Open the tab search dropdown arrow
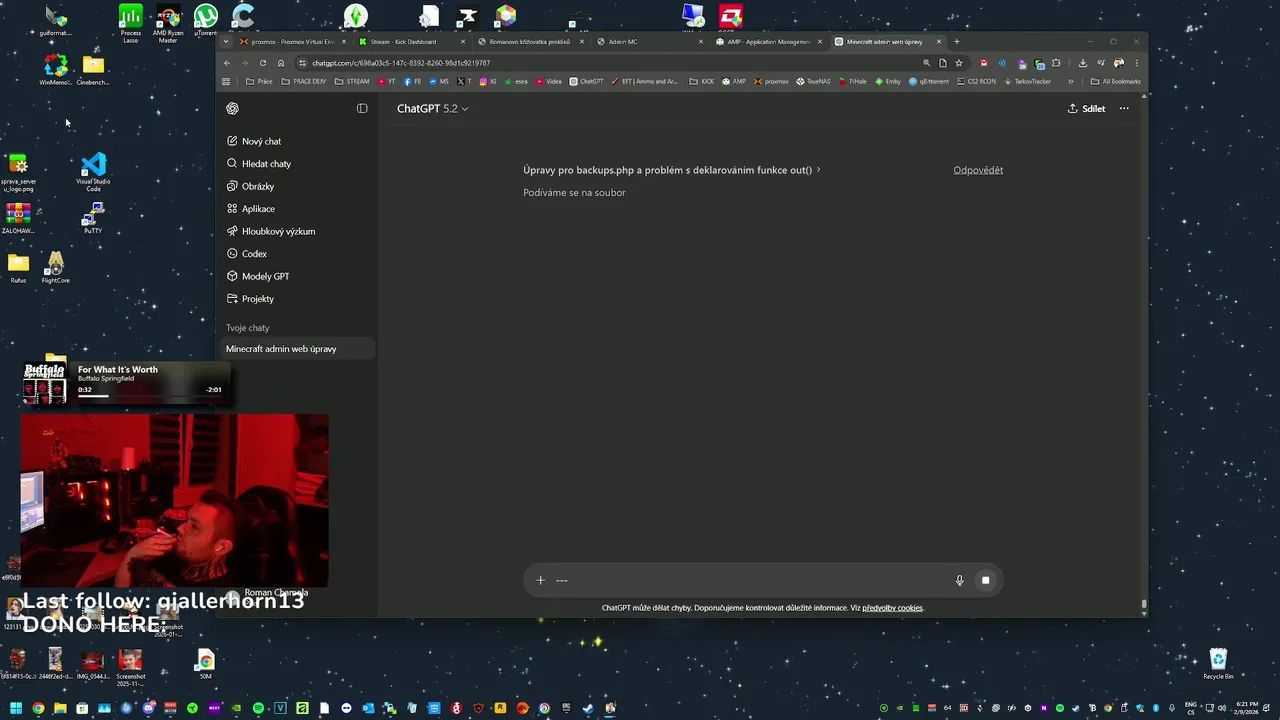 coord(227,42)
